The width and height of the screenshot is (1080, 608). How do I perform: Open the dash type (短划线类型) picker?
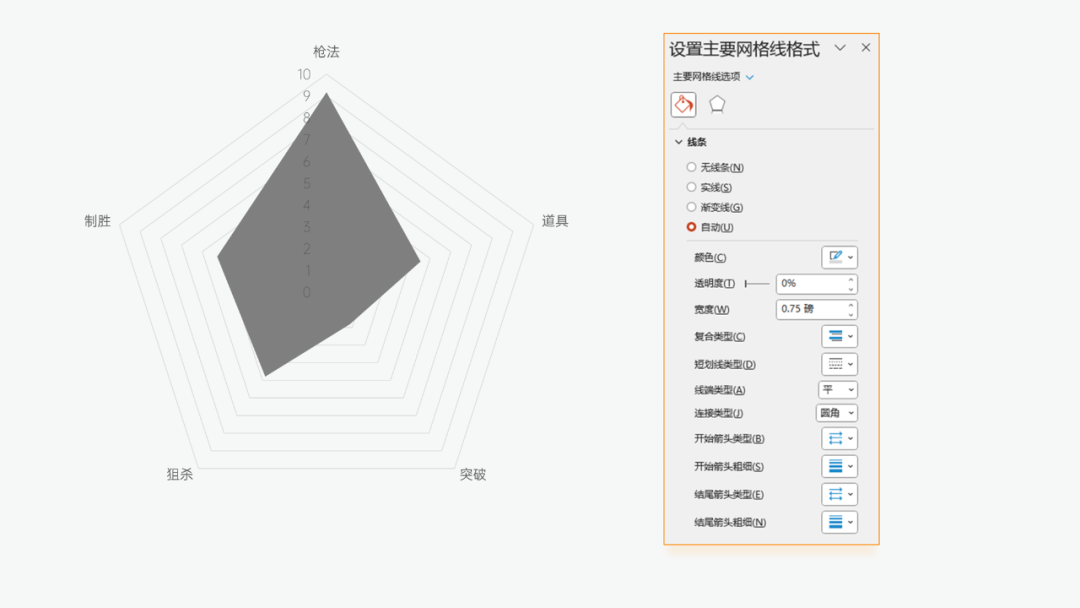coord(839,365)
